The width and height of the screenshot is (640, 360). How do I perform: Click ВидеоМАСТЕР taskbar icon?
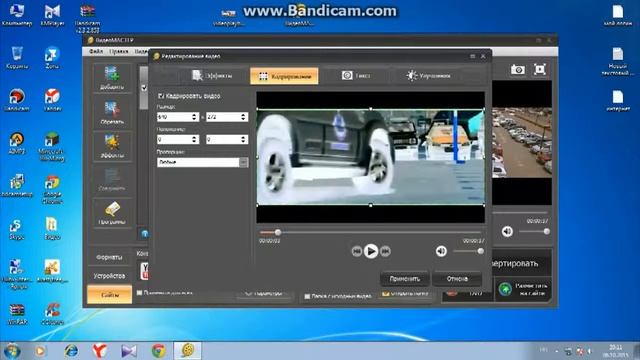187,351
